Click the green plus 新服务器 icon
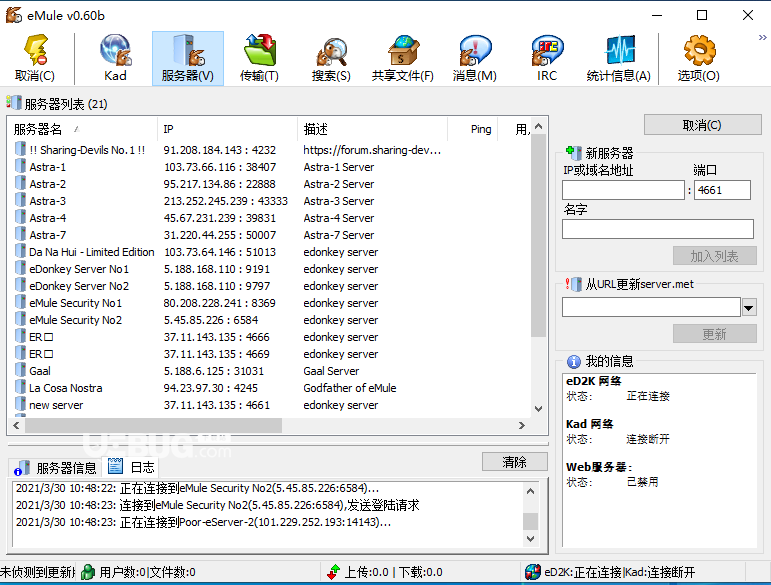 click(x=573, y=152)
